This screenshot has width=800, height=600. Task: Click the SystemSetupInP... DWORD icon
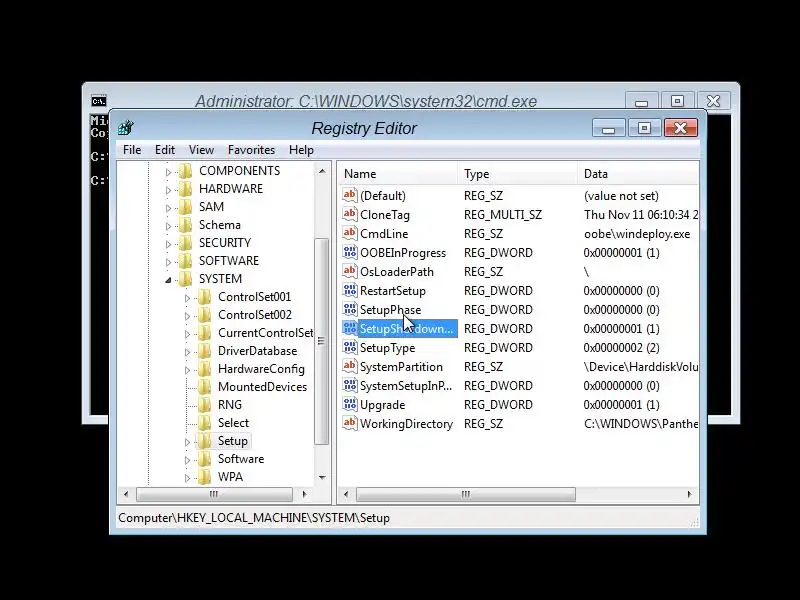pos(349,386)
